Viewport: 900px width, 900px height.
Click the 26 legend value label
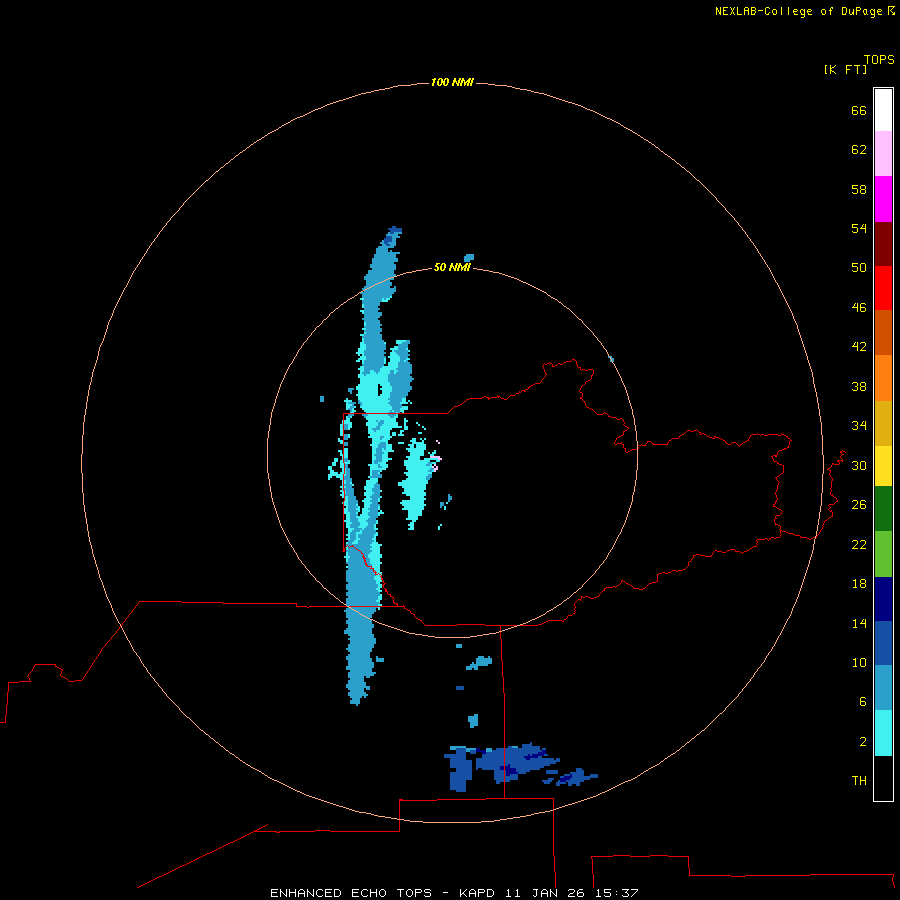pos(859,505)
